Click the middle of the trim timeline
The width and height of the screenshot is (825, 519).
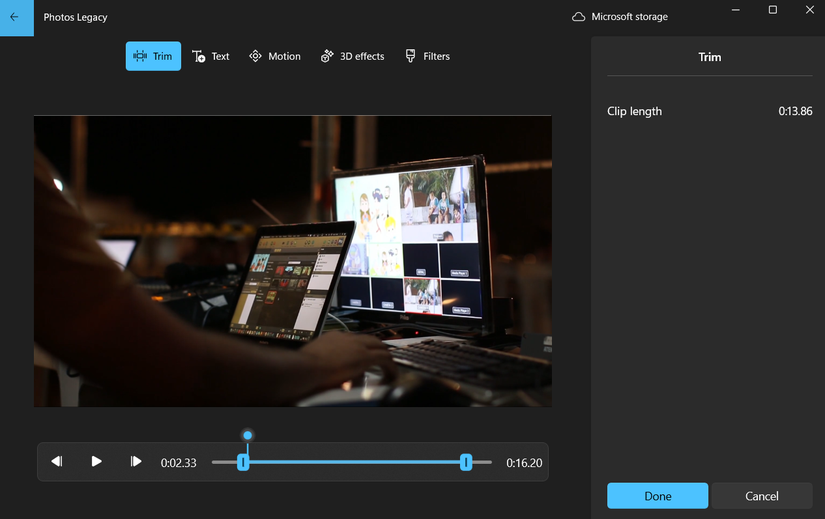tap(354, 462)
